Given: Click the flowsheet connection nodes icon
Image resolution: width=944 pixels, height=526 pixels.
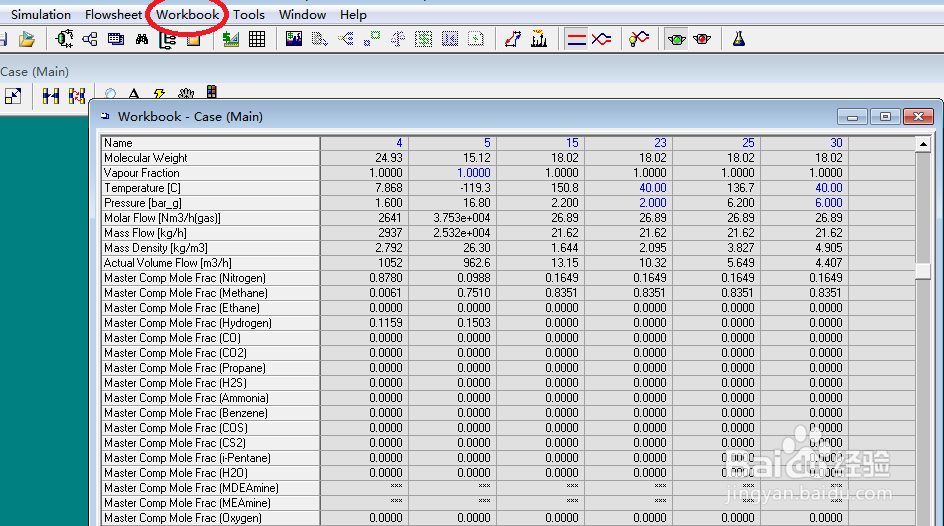Looking at the screenshot, I should 90,40.
